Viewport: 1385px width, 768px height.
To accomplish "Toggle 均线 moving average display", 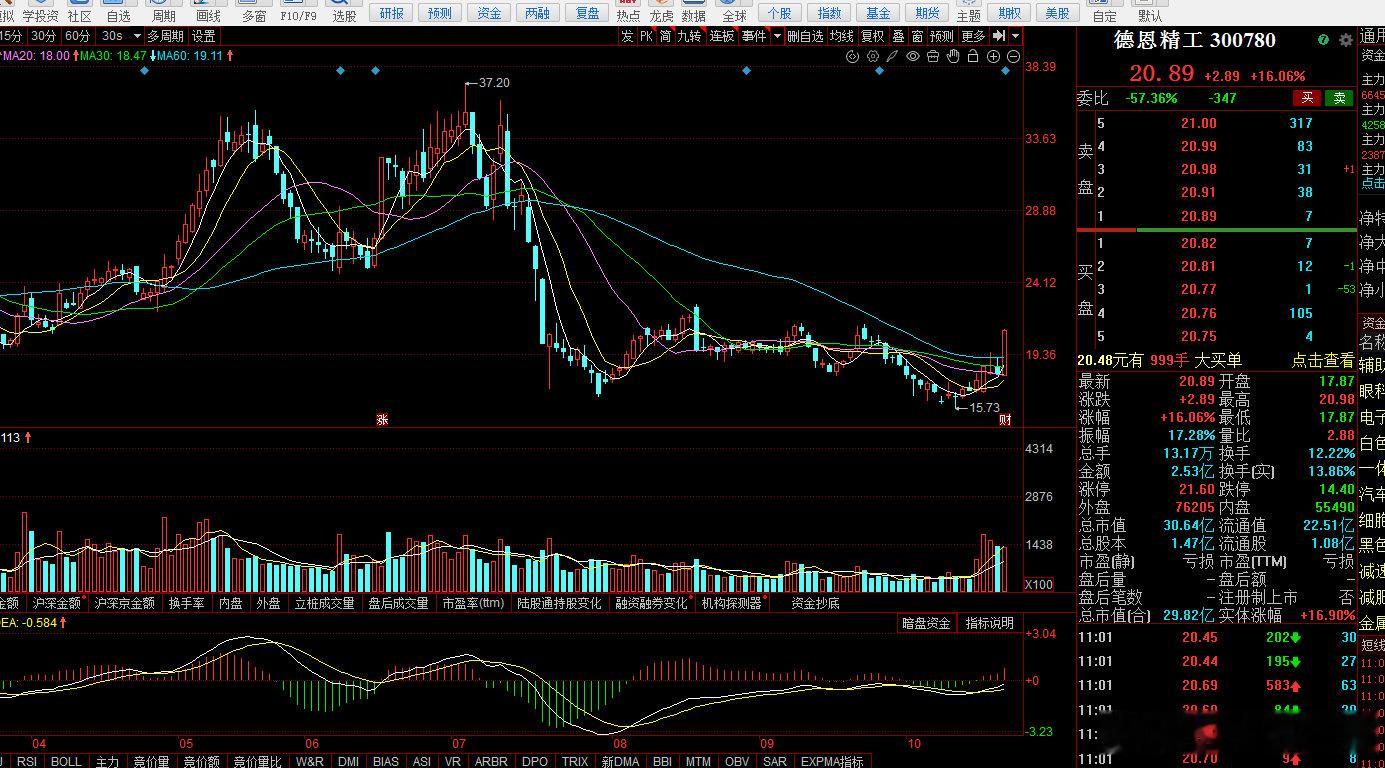I will 842,36.
